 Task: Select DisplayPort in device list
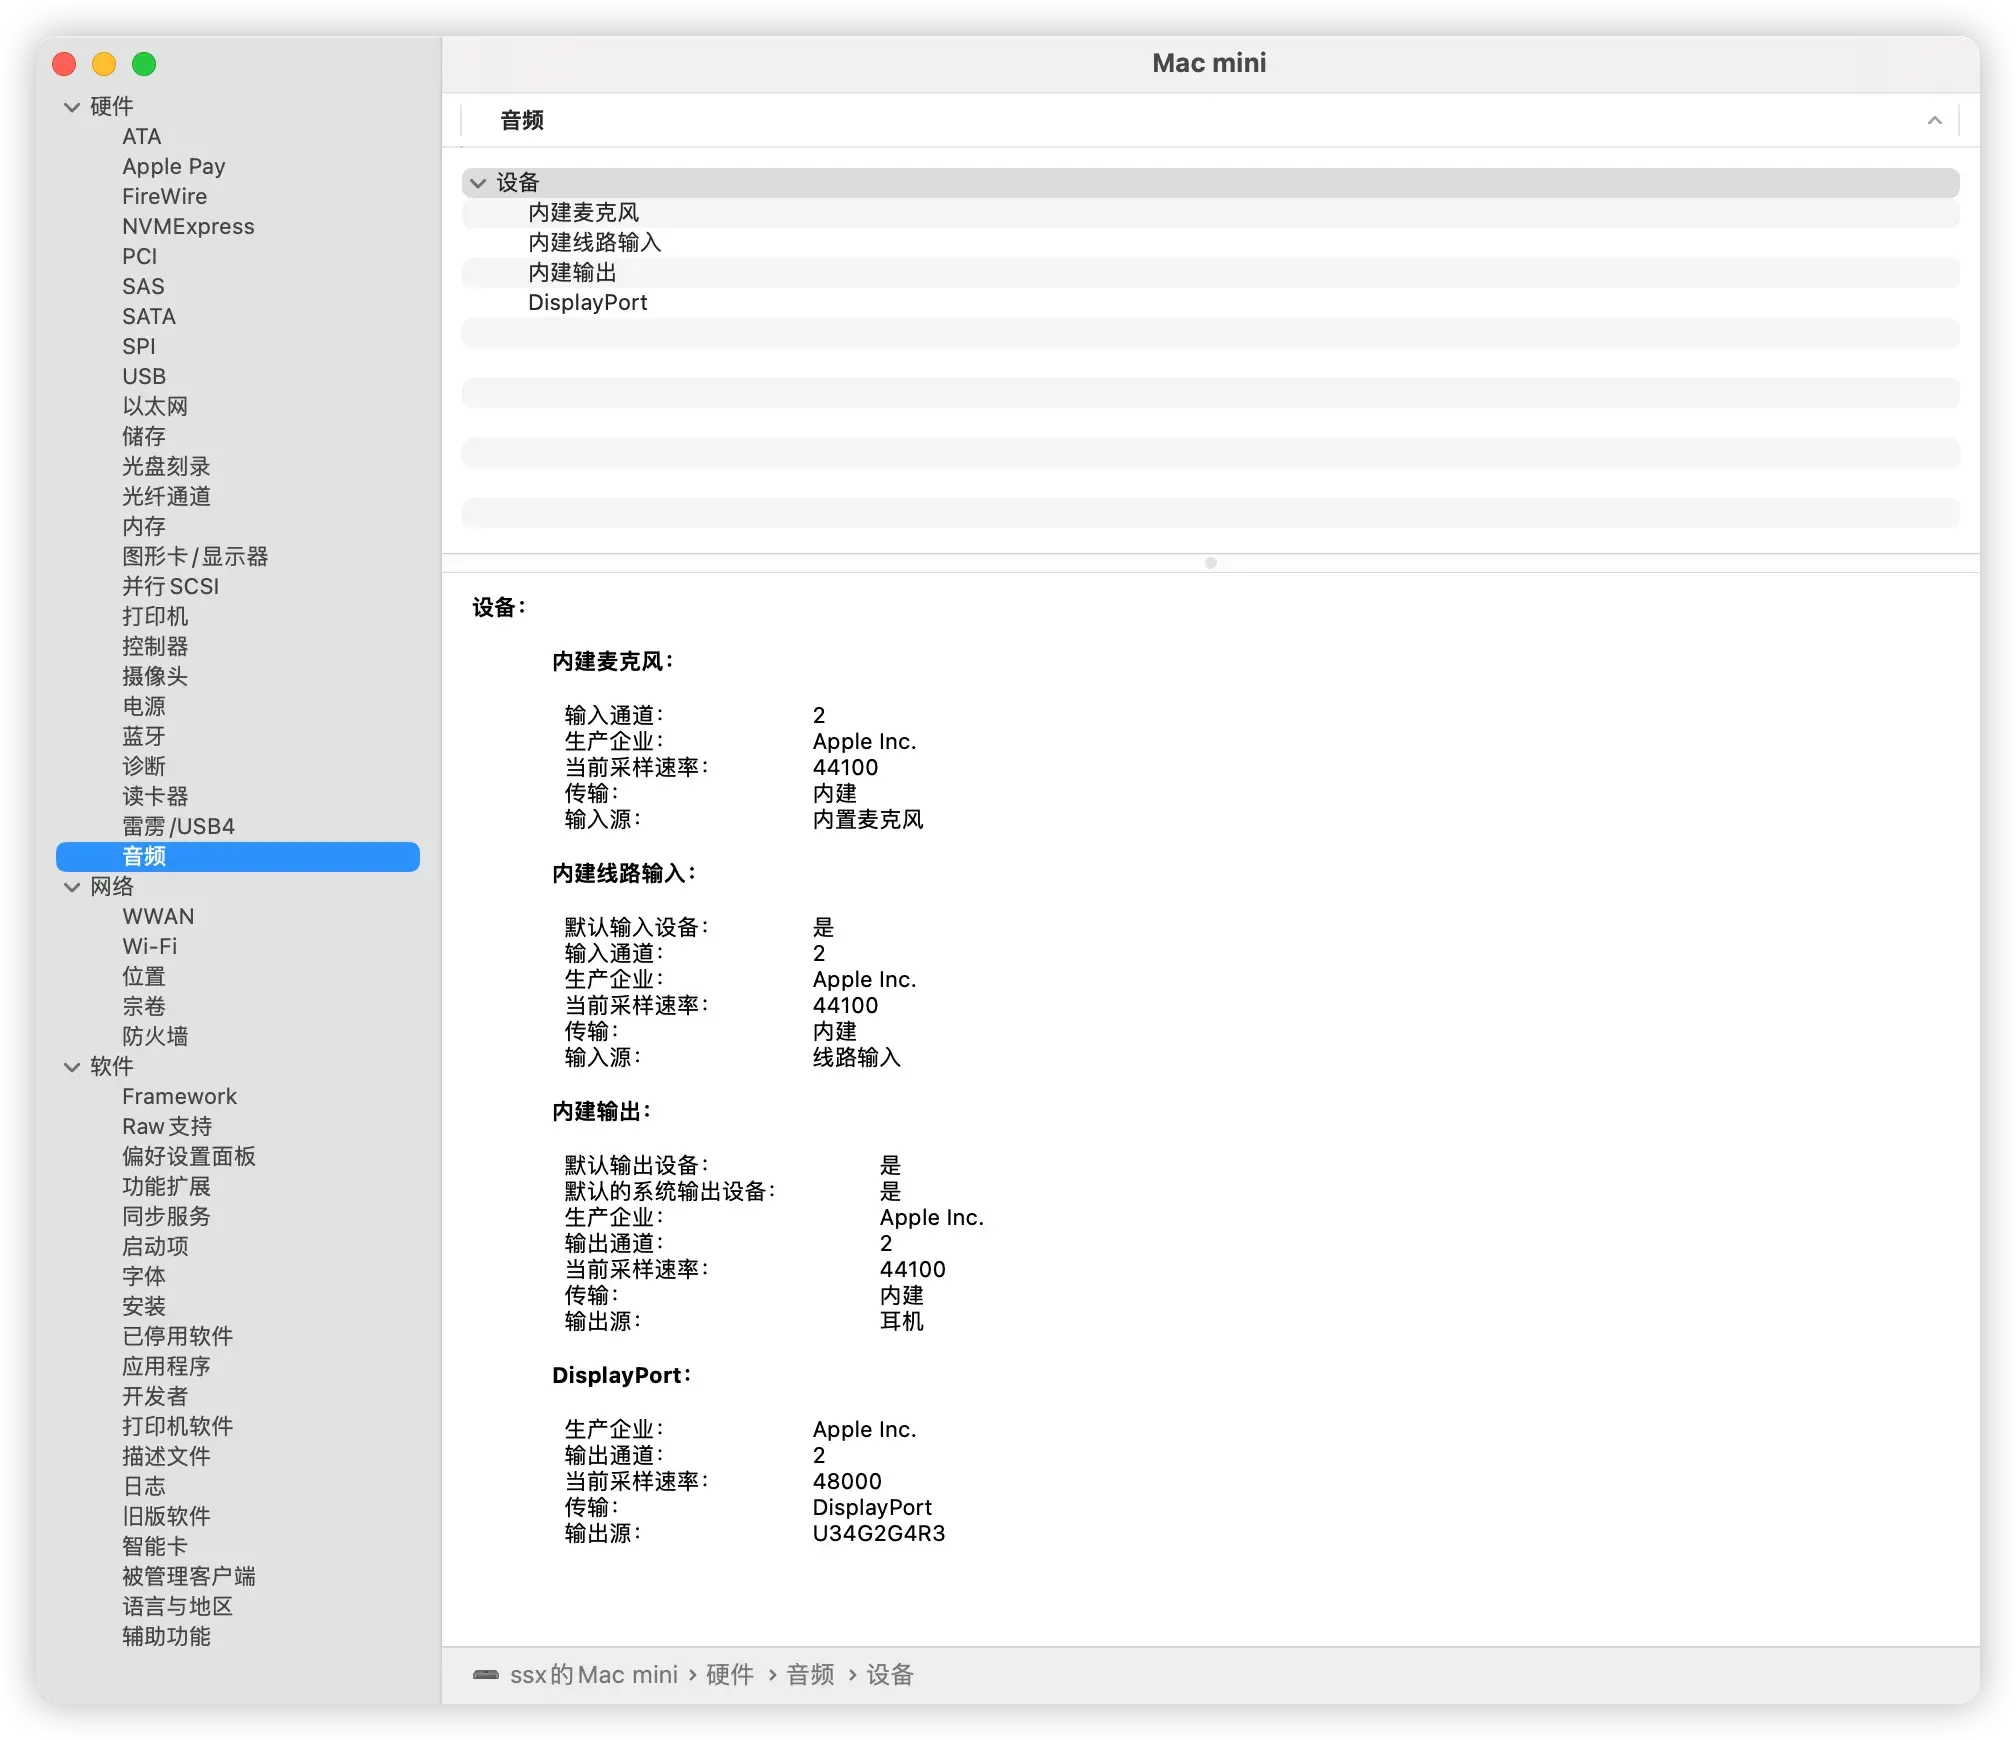[x=588, y=303]
